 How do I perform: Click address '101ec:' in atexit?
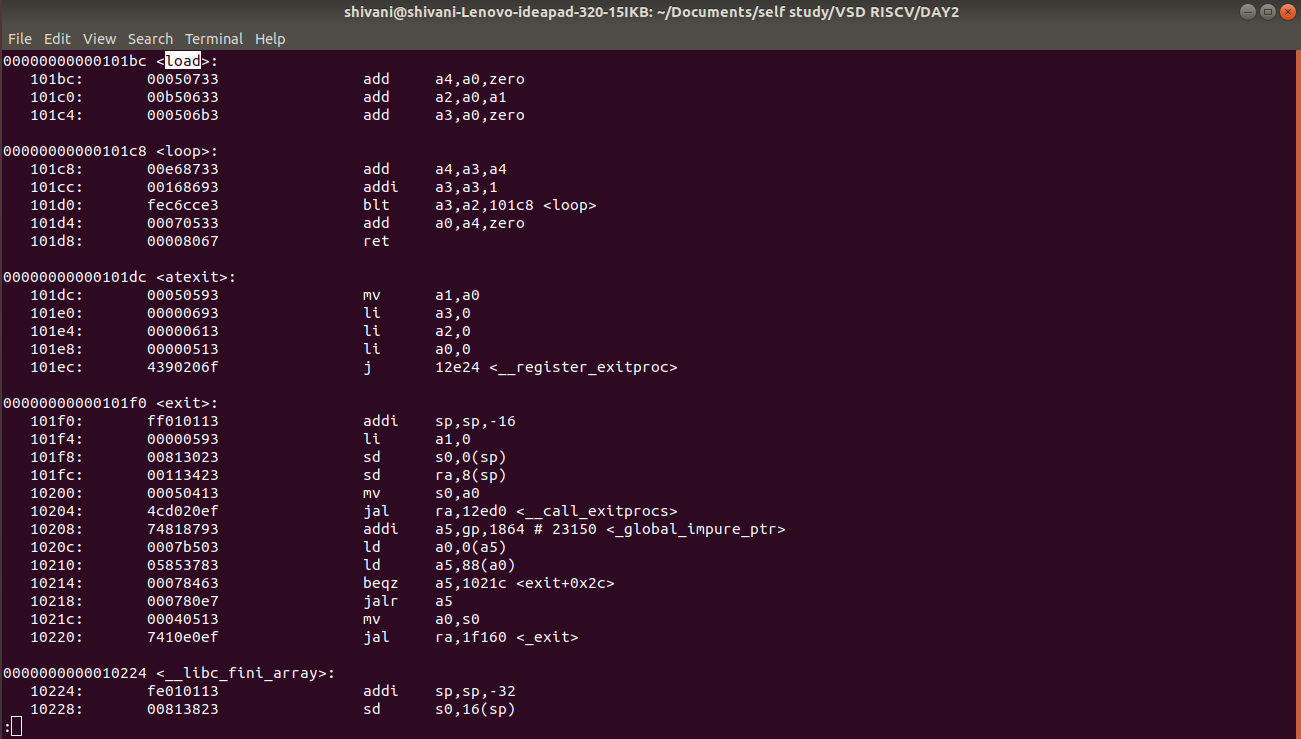coord(56,367)
